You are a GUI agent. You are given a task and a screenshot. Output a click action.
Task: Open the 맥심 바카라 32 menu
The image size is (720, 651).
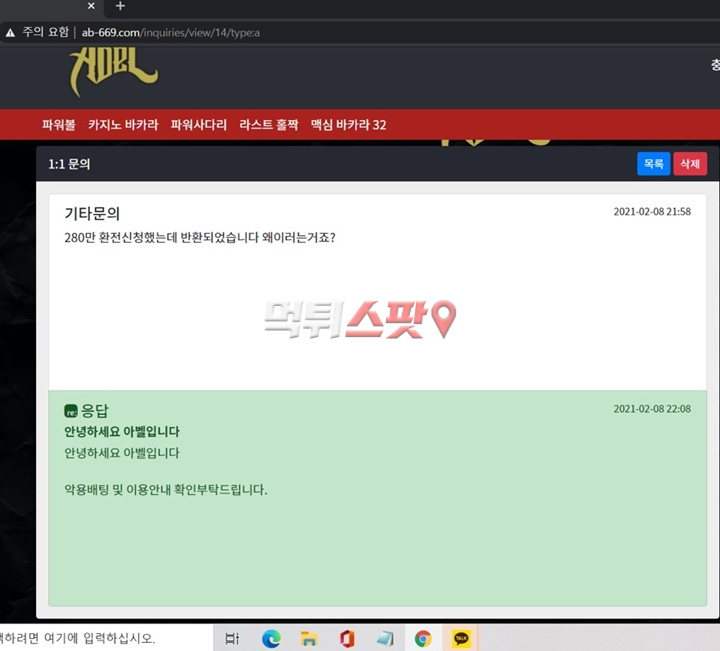click(349, 124)
